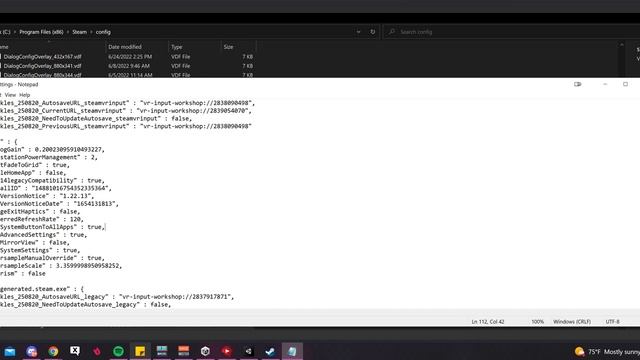Select the config breadcrumb in Explorer
Image resolution: width=640 pixels, height=360 pixels.
(x=103, y=32)
